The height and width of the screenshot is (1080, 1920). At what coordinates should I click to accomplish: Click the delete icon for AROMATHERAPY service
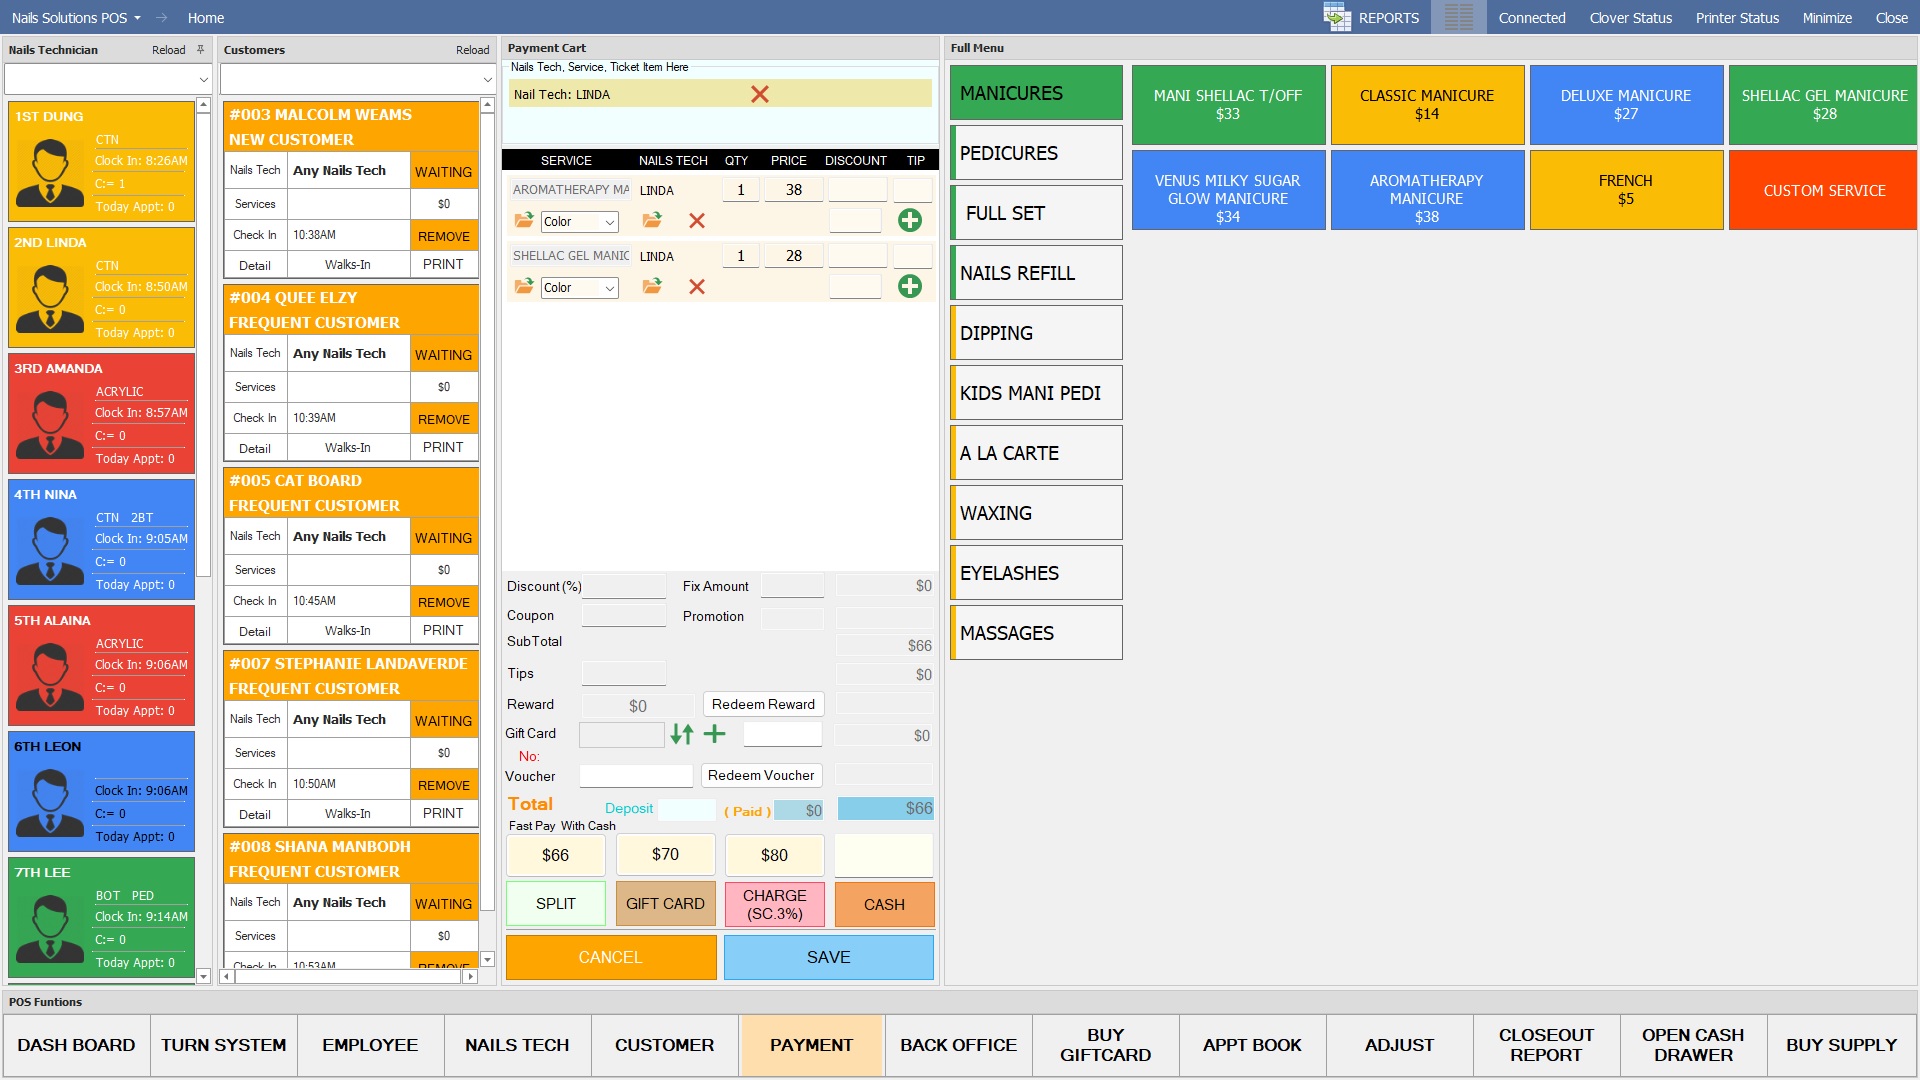coord(695,220)
